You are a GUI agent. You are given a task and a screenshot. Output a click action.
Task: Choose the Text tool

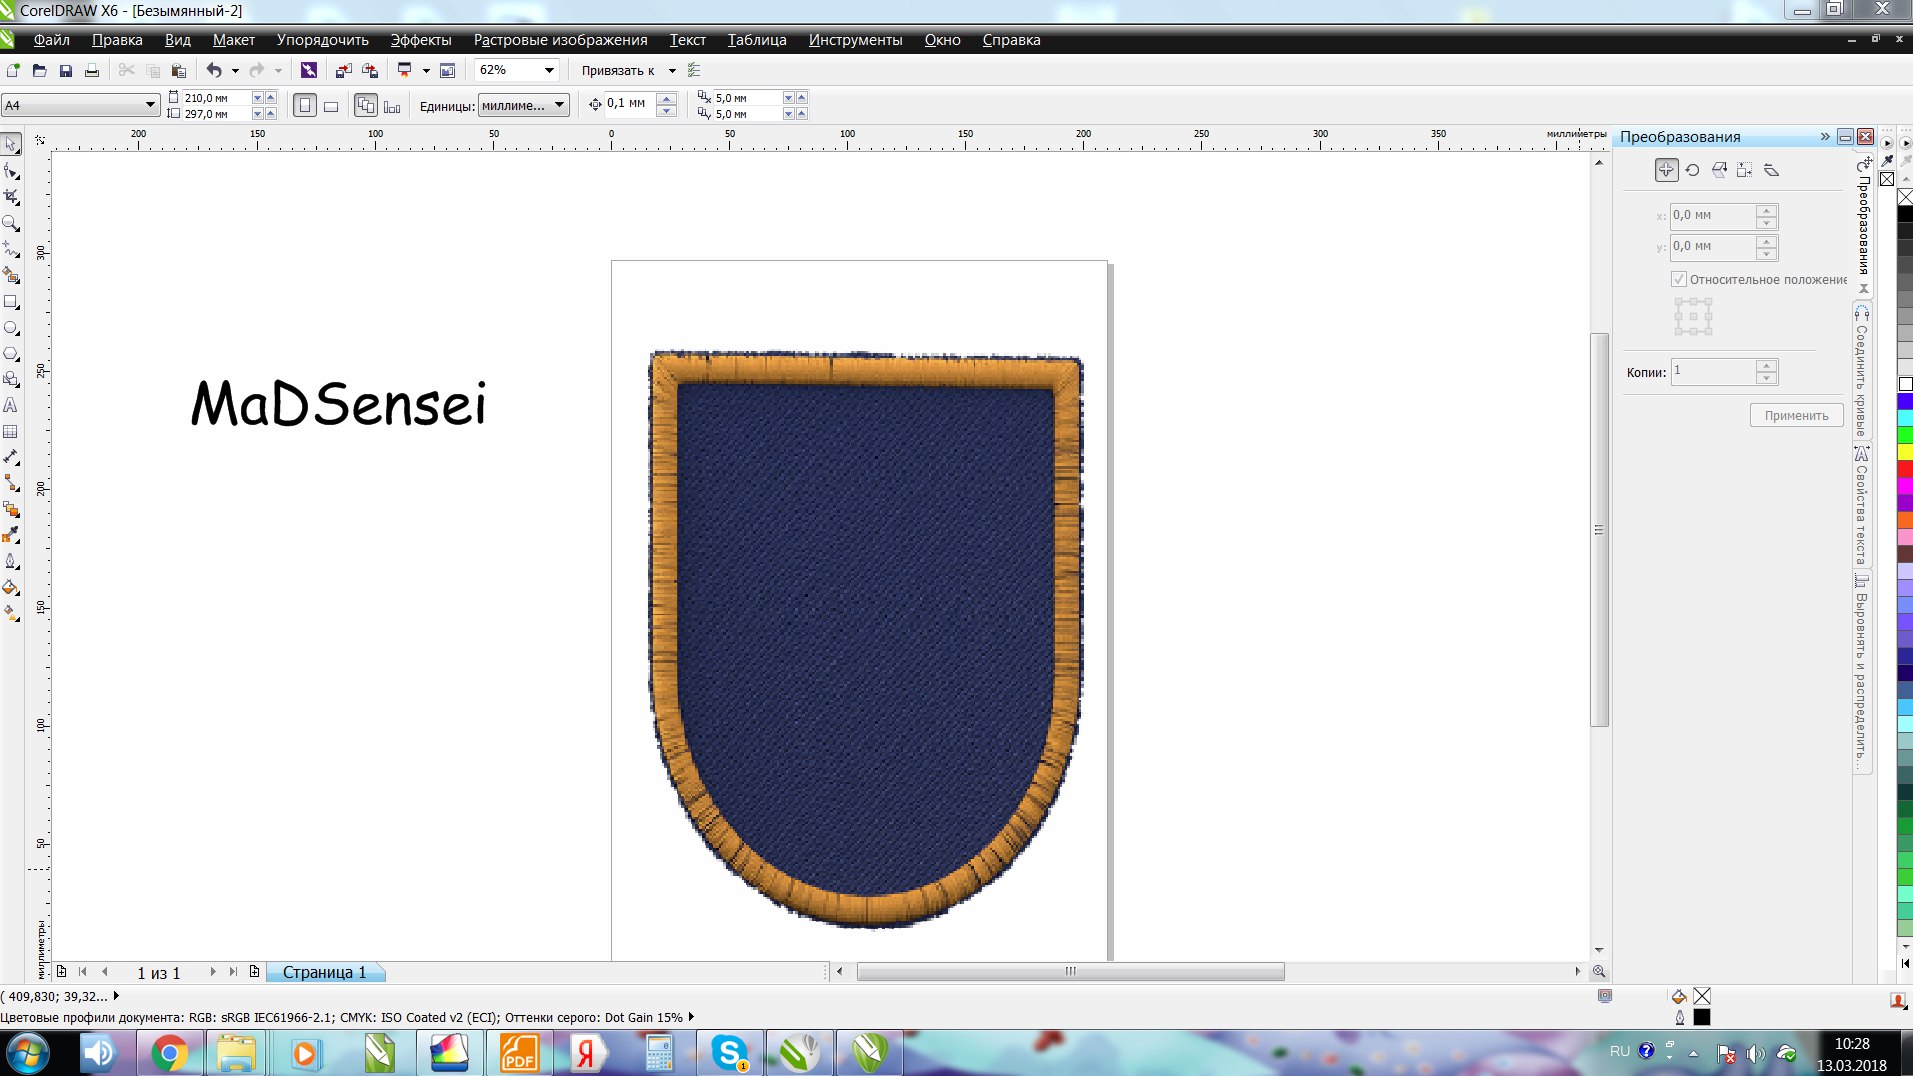[x=11, y=406]
